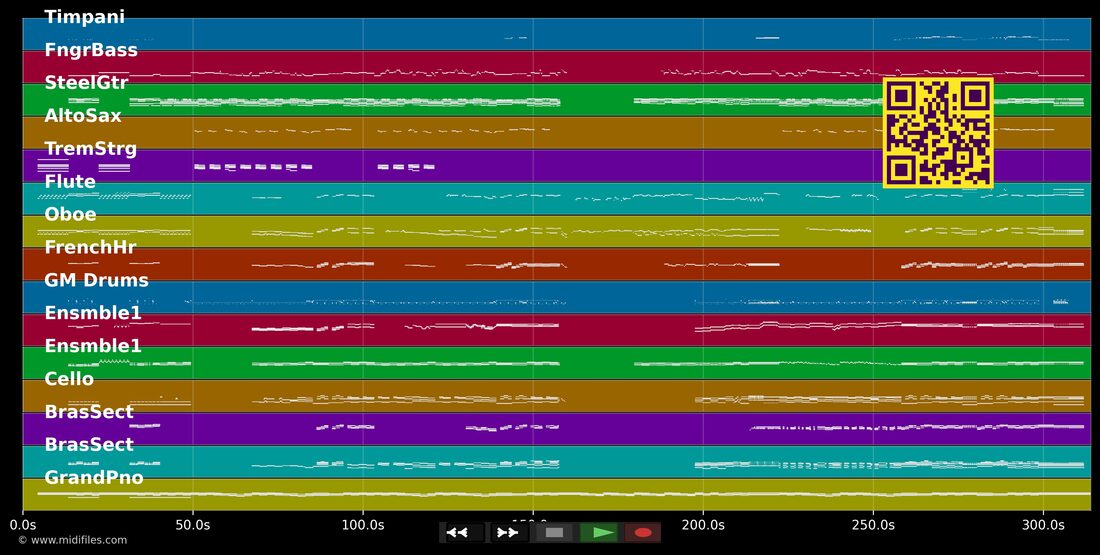The height and width of the screenshot is (555, 1100).
Task: Select the AltoSax track label
Action: pos(83,116)
